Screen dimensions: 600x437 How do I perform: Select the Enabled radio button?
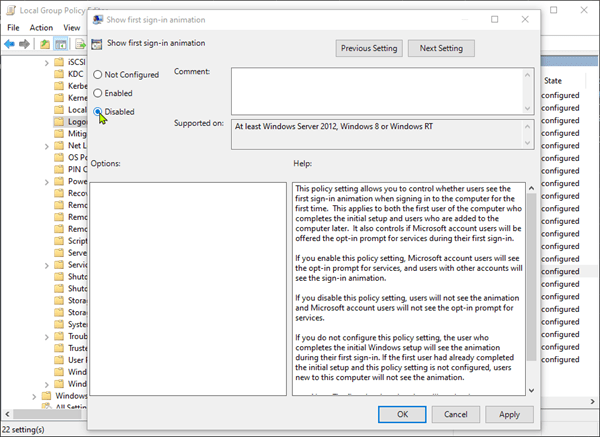pos(98,93)
